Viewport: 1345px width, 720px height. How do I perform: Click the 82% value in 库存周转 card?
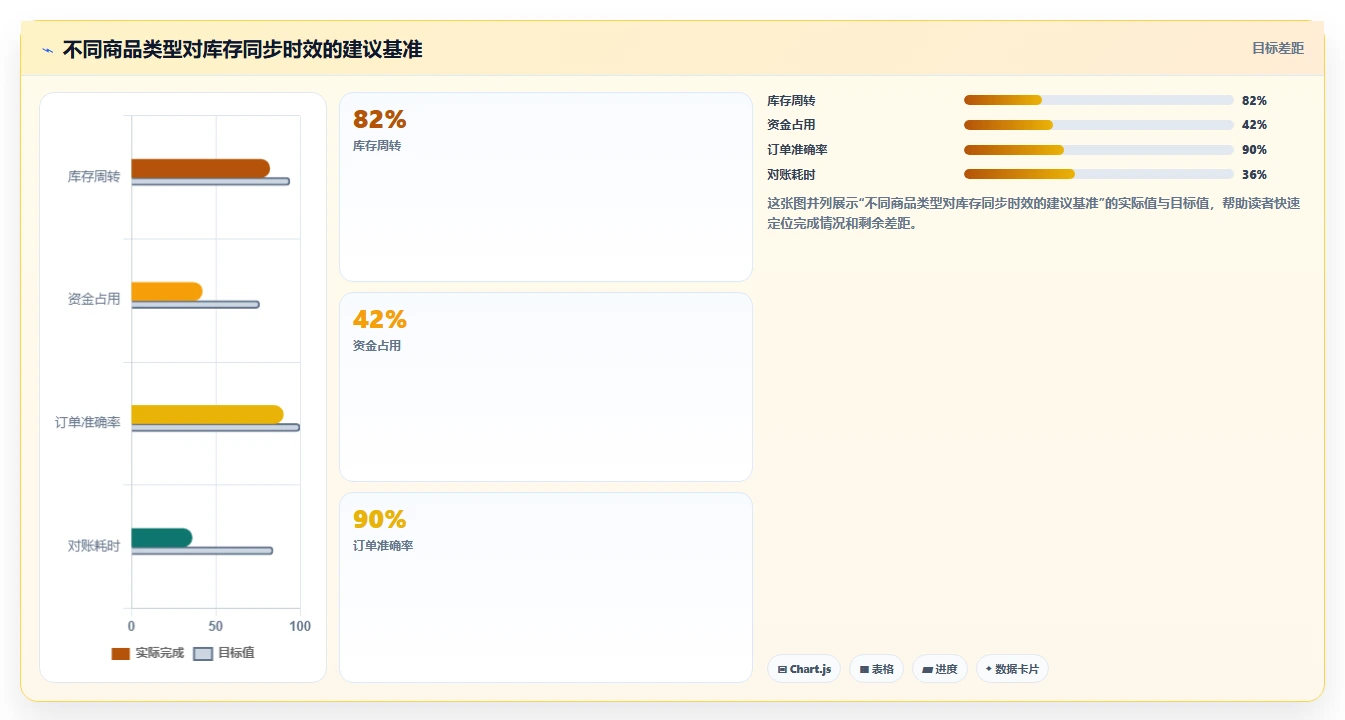point(380,120)
